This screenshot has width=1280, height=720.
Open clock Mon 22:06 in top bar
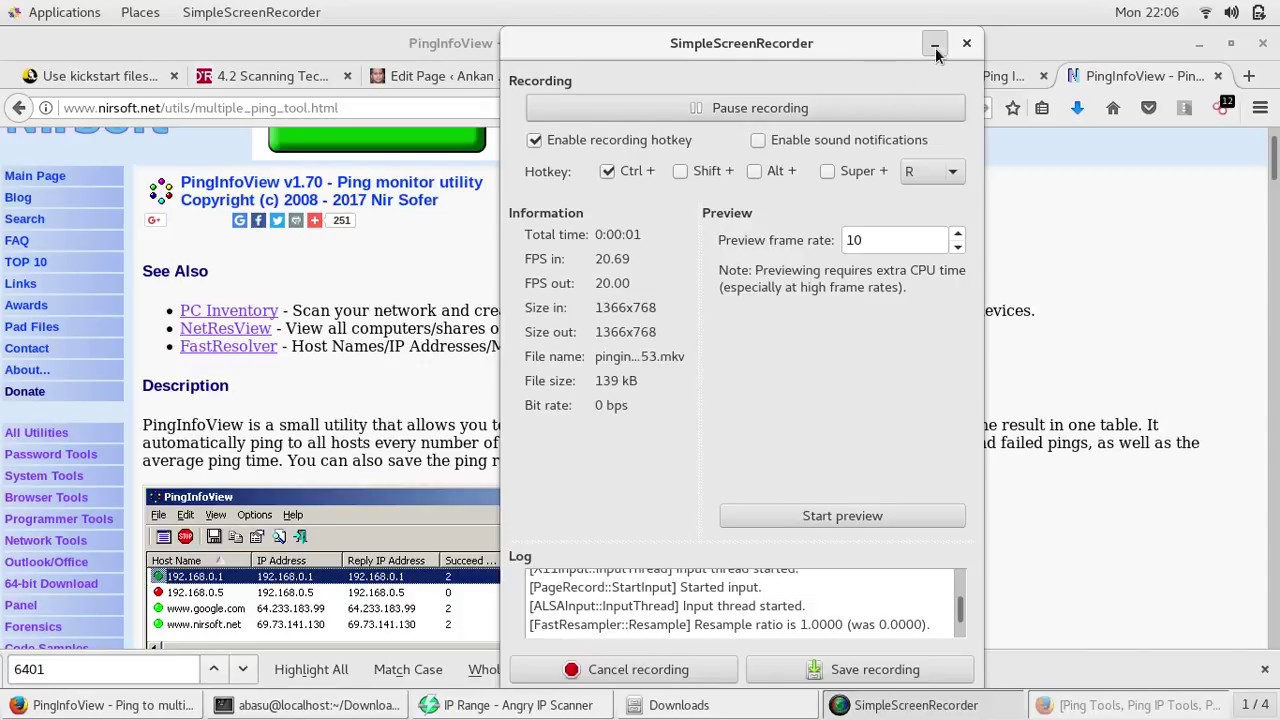click(x=1146, y=12)
